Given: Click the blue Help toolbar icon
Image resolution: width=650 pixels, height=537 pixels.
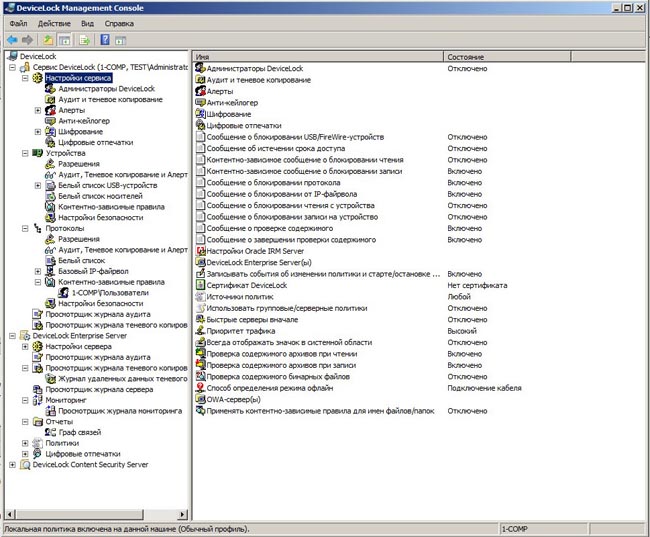Looking at the screenshot, I should 105,39.
